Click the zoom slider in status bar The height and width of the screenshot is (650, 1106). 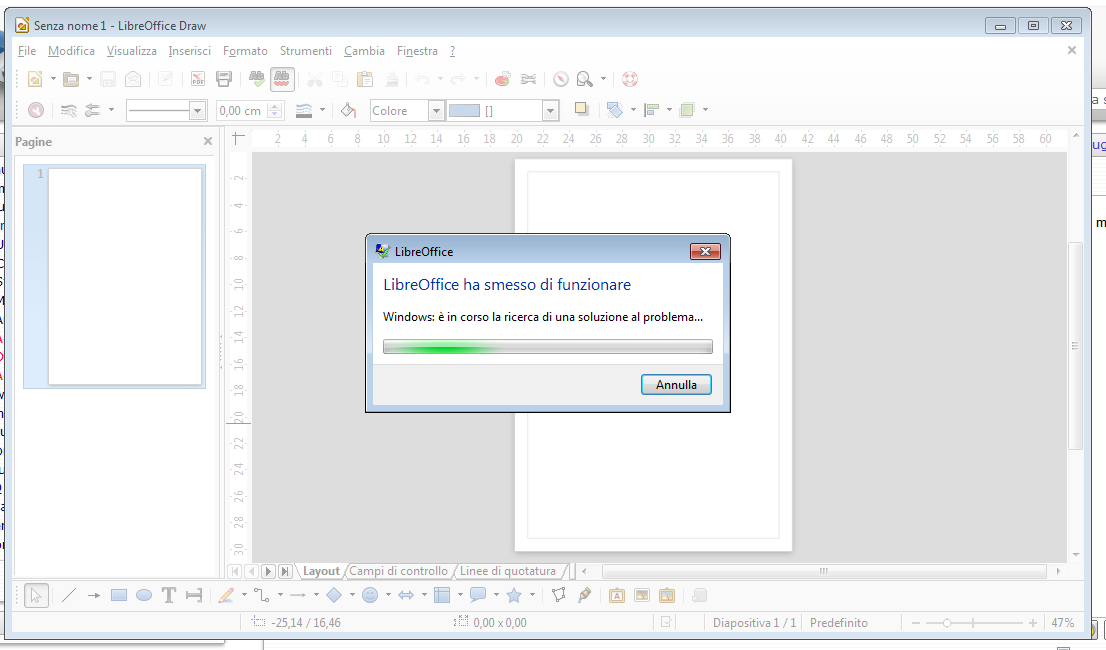coord(973,623)
